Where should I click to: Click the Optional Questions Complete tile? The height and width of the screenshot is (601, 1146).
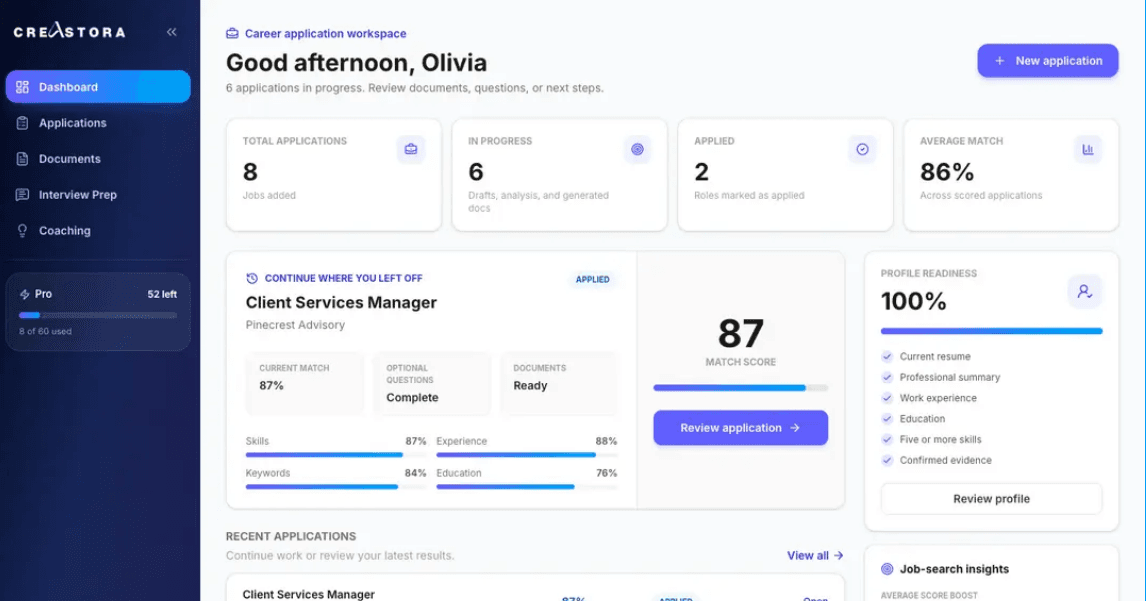click(432, 384)
